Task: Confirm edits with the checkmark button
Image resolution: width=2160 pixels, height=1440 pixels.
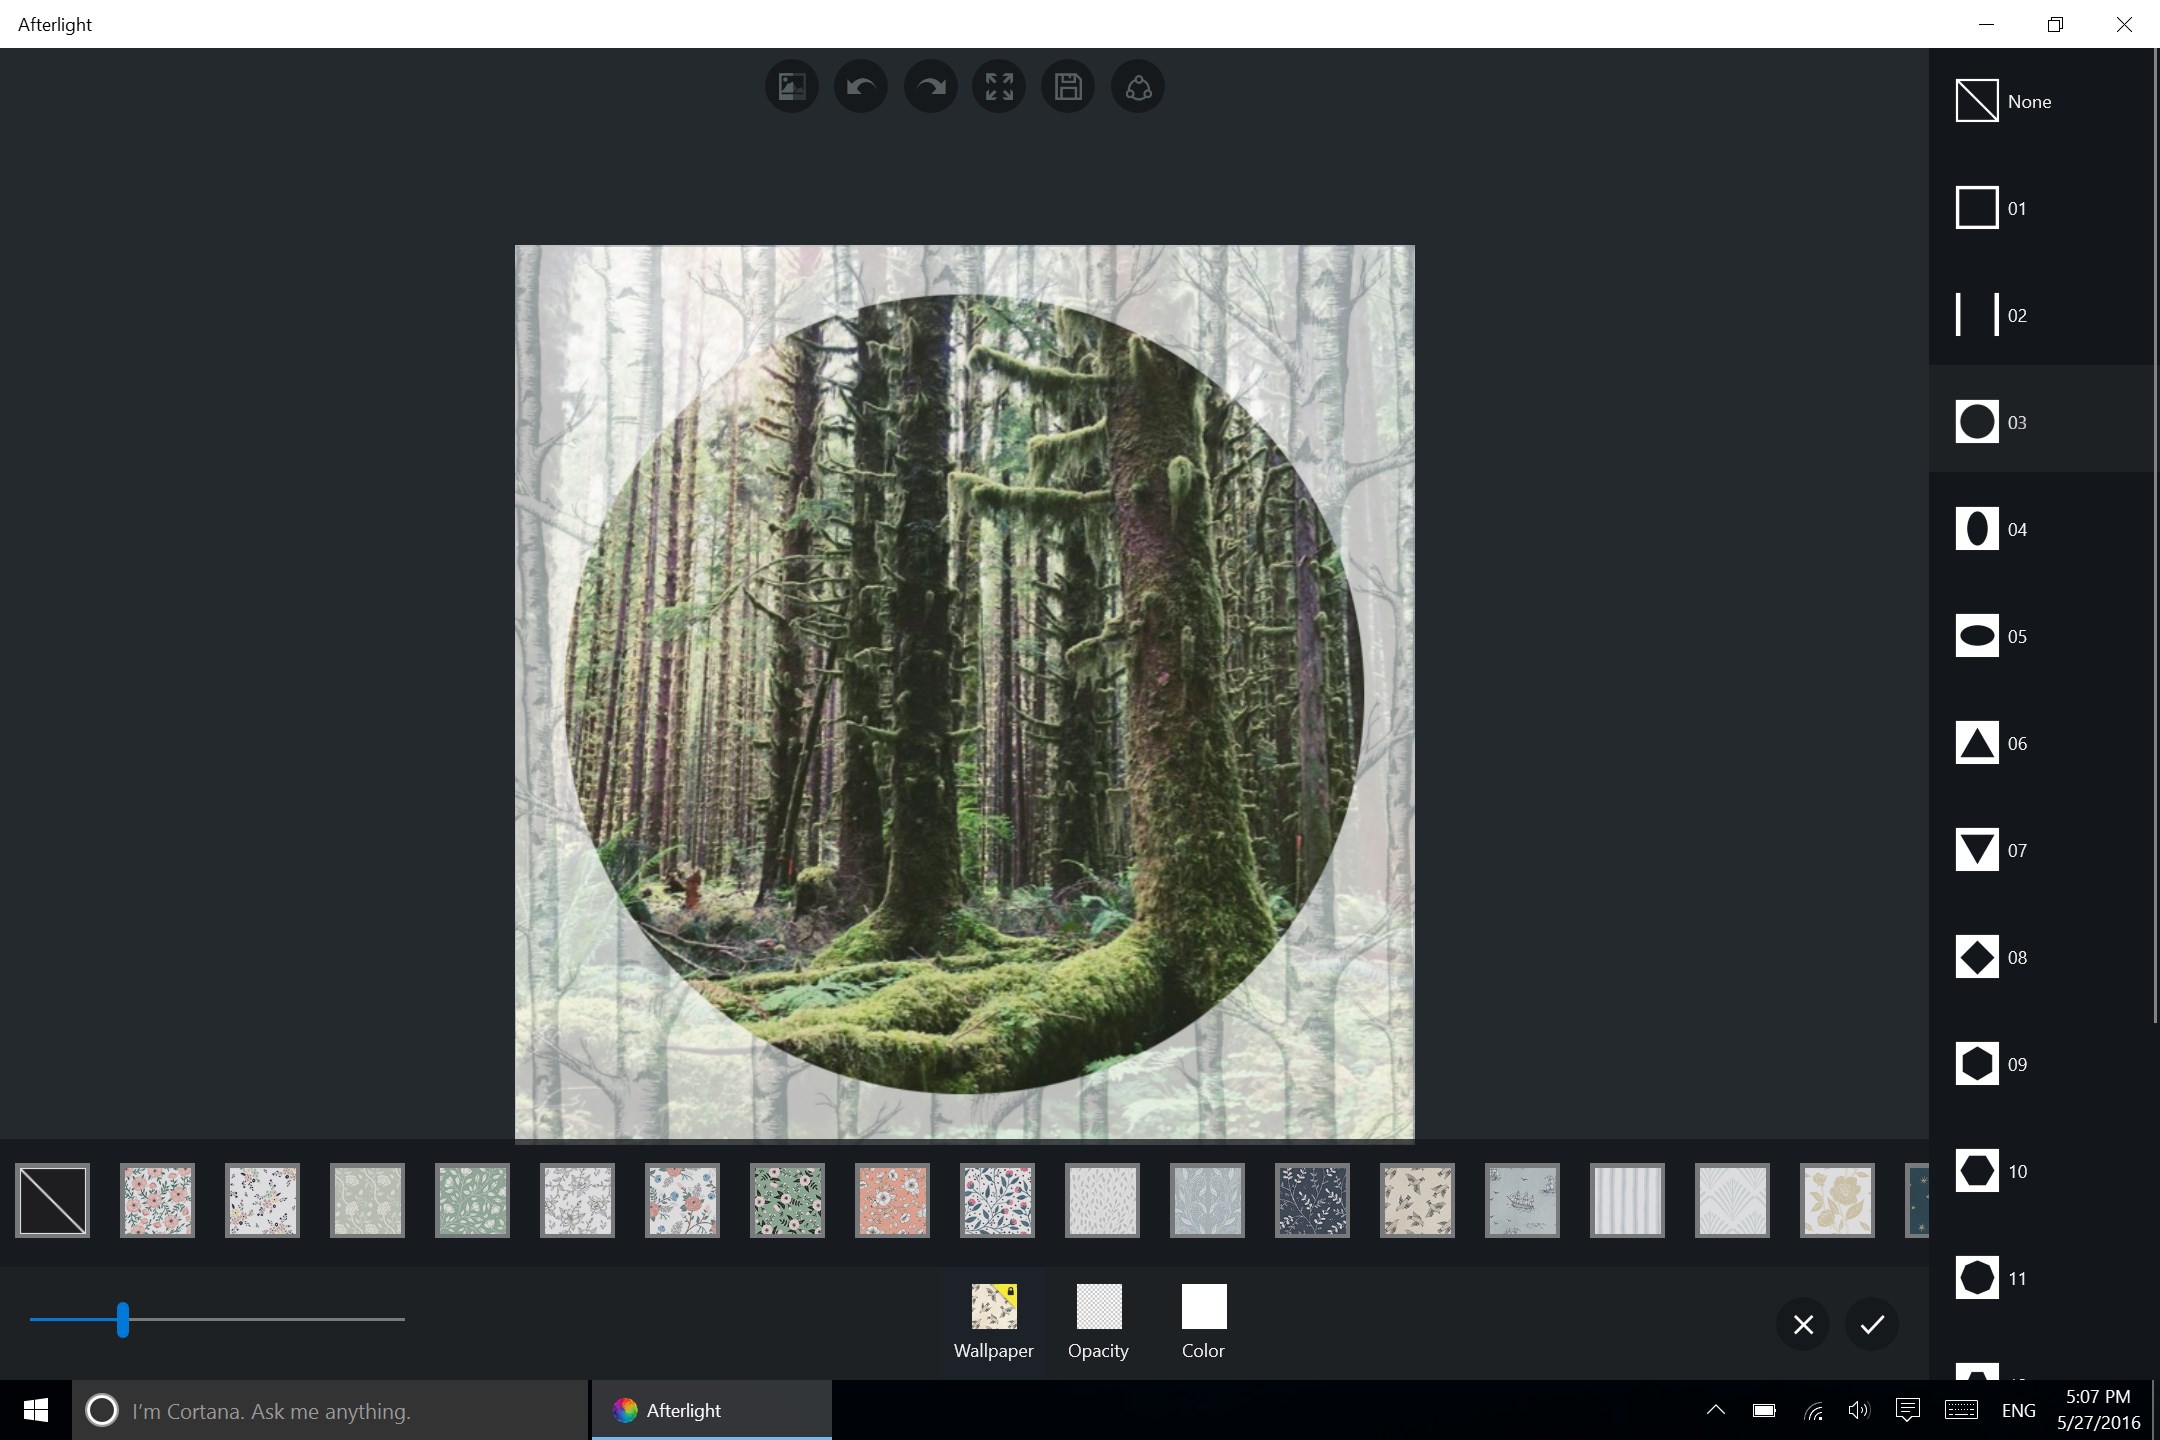Action: [1872, 1324]
